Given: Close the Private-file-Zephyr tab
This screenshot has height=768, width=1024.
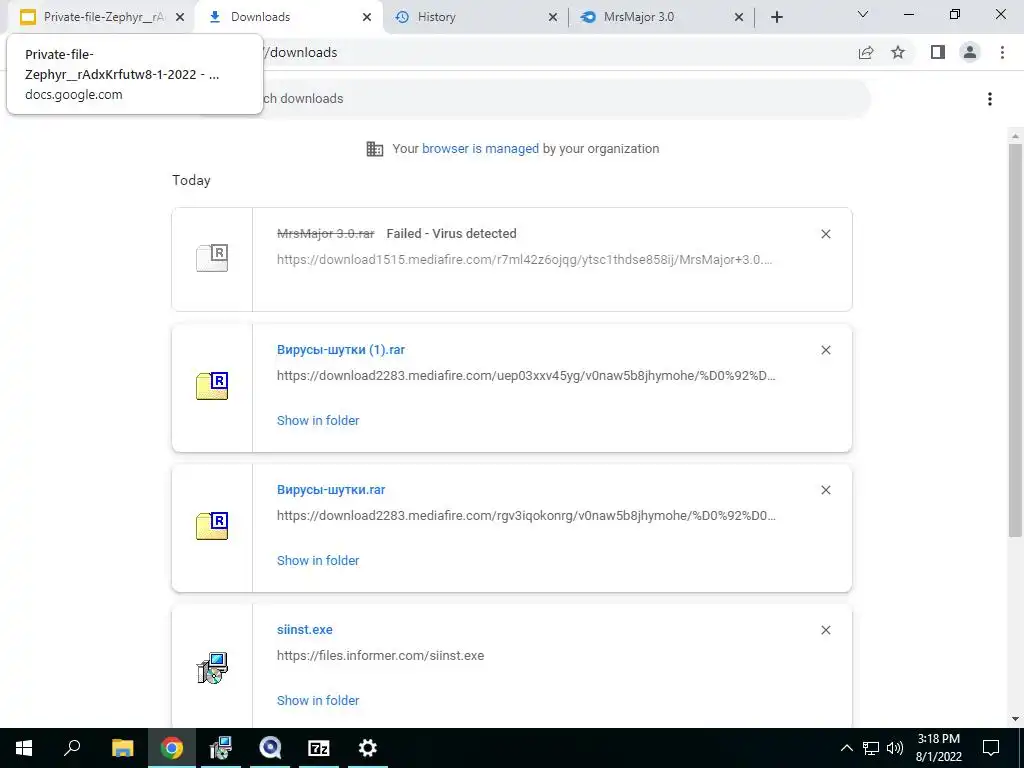Looking at the screenshot, I should (x=180, y=17).
